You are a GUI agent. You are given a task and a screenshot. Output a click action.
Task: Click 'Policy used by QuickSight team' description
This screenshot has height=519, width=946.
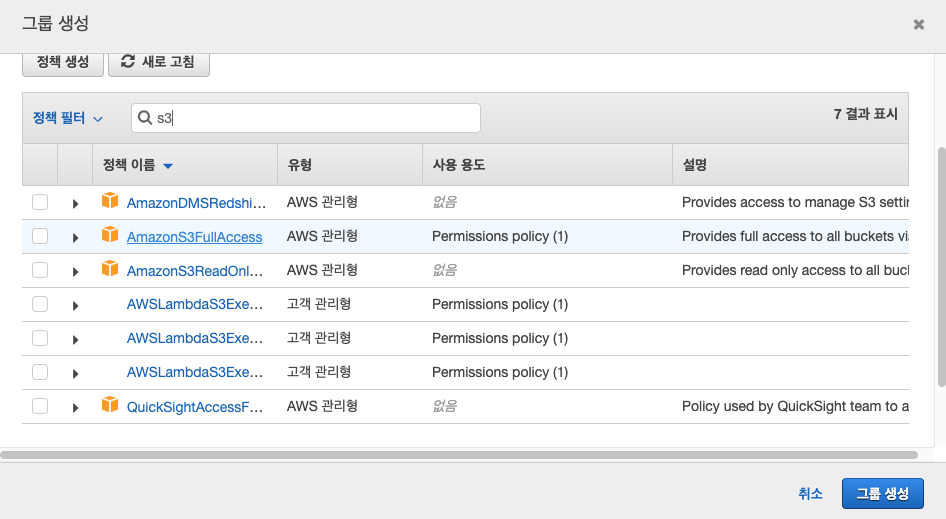coord(795,407)
